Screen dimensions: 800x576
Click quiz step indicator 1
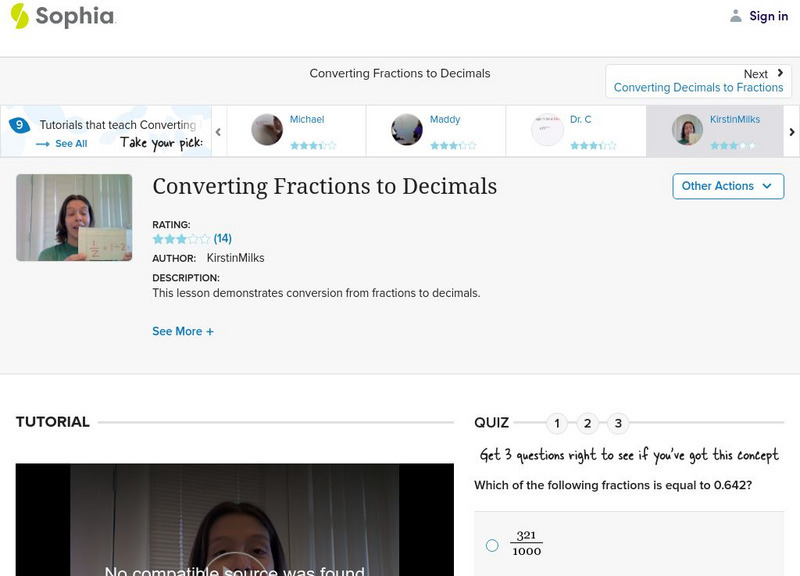point(557,424)
